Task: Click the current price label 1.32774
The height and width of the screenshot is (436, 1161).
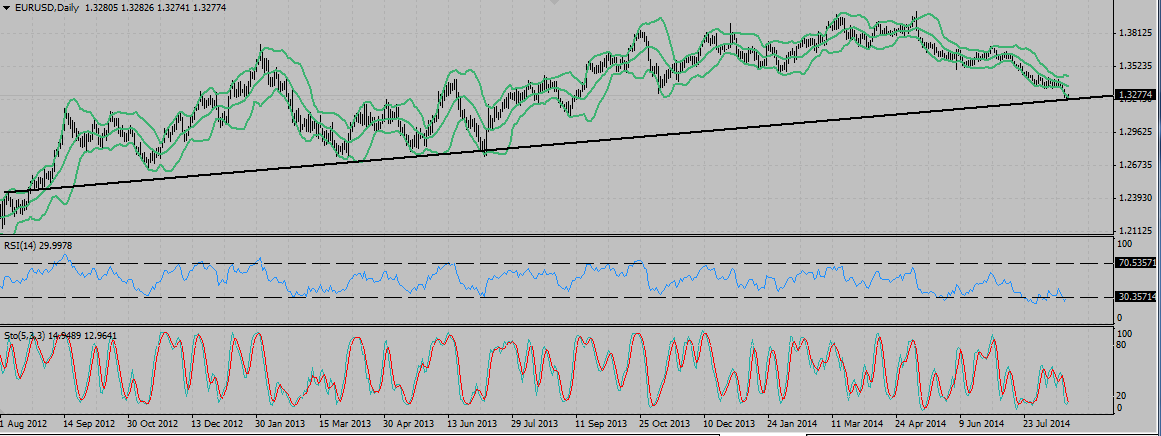Action: (1137, 95)
